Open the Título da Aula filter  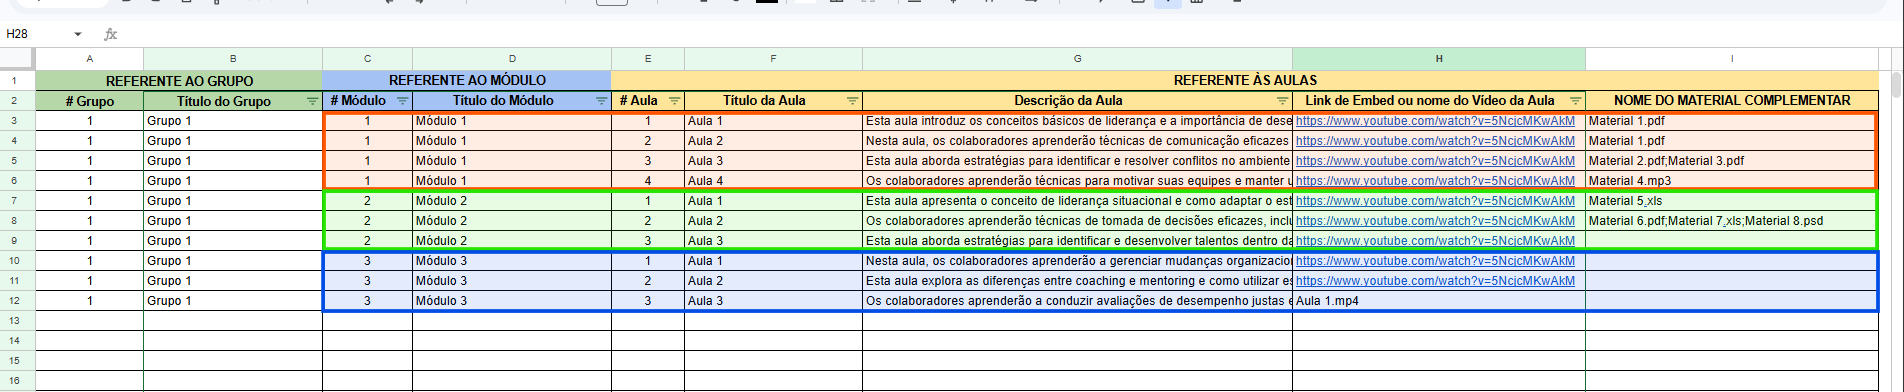point(852,101)
